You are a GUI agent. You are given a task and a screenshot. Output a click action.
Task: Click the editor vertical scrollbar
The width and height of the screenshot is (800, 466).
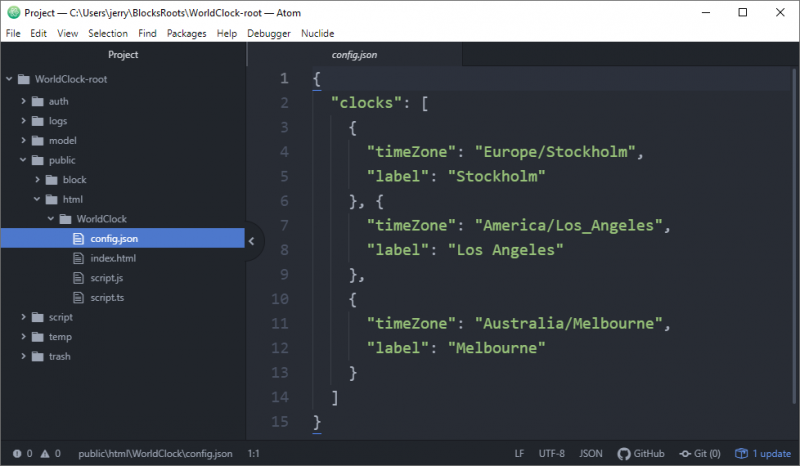coord(794,235)
